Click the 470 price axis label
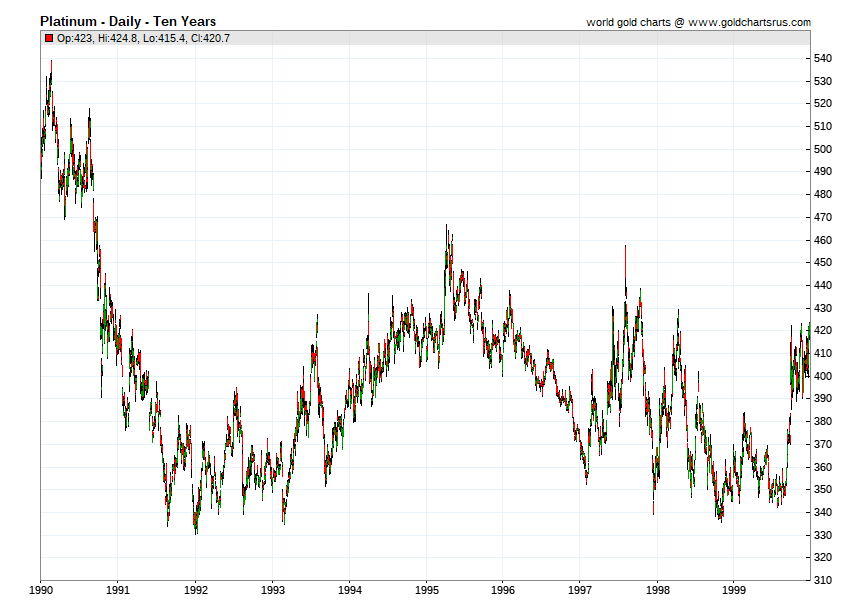Screen dimensions: 850x616 point(823,217)
